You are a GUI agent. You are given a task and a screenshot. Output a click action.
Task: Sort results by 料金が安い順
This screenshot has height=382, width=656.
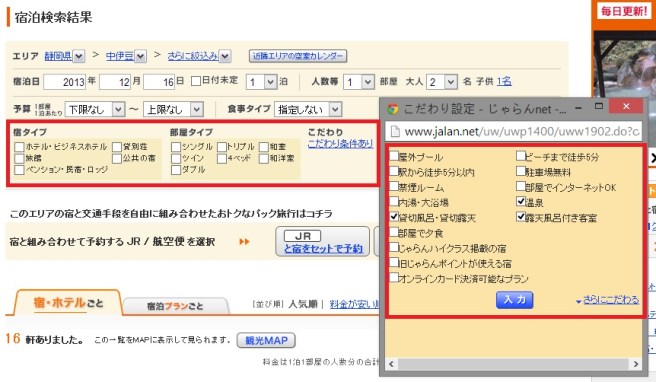point(354,304)
